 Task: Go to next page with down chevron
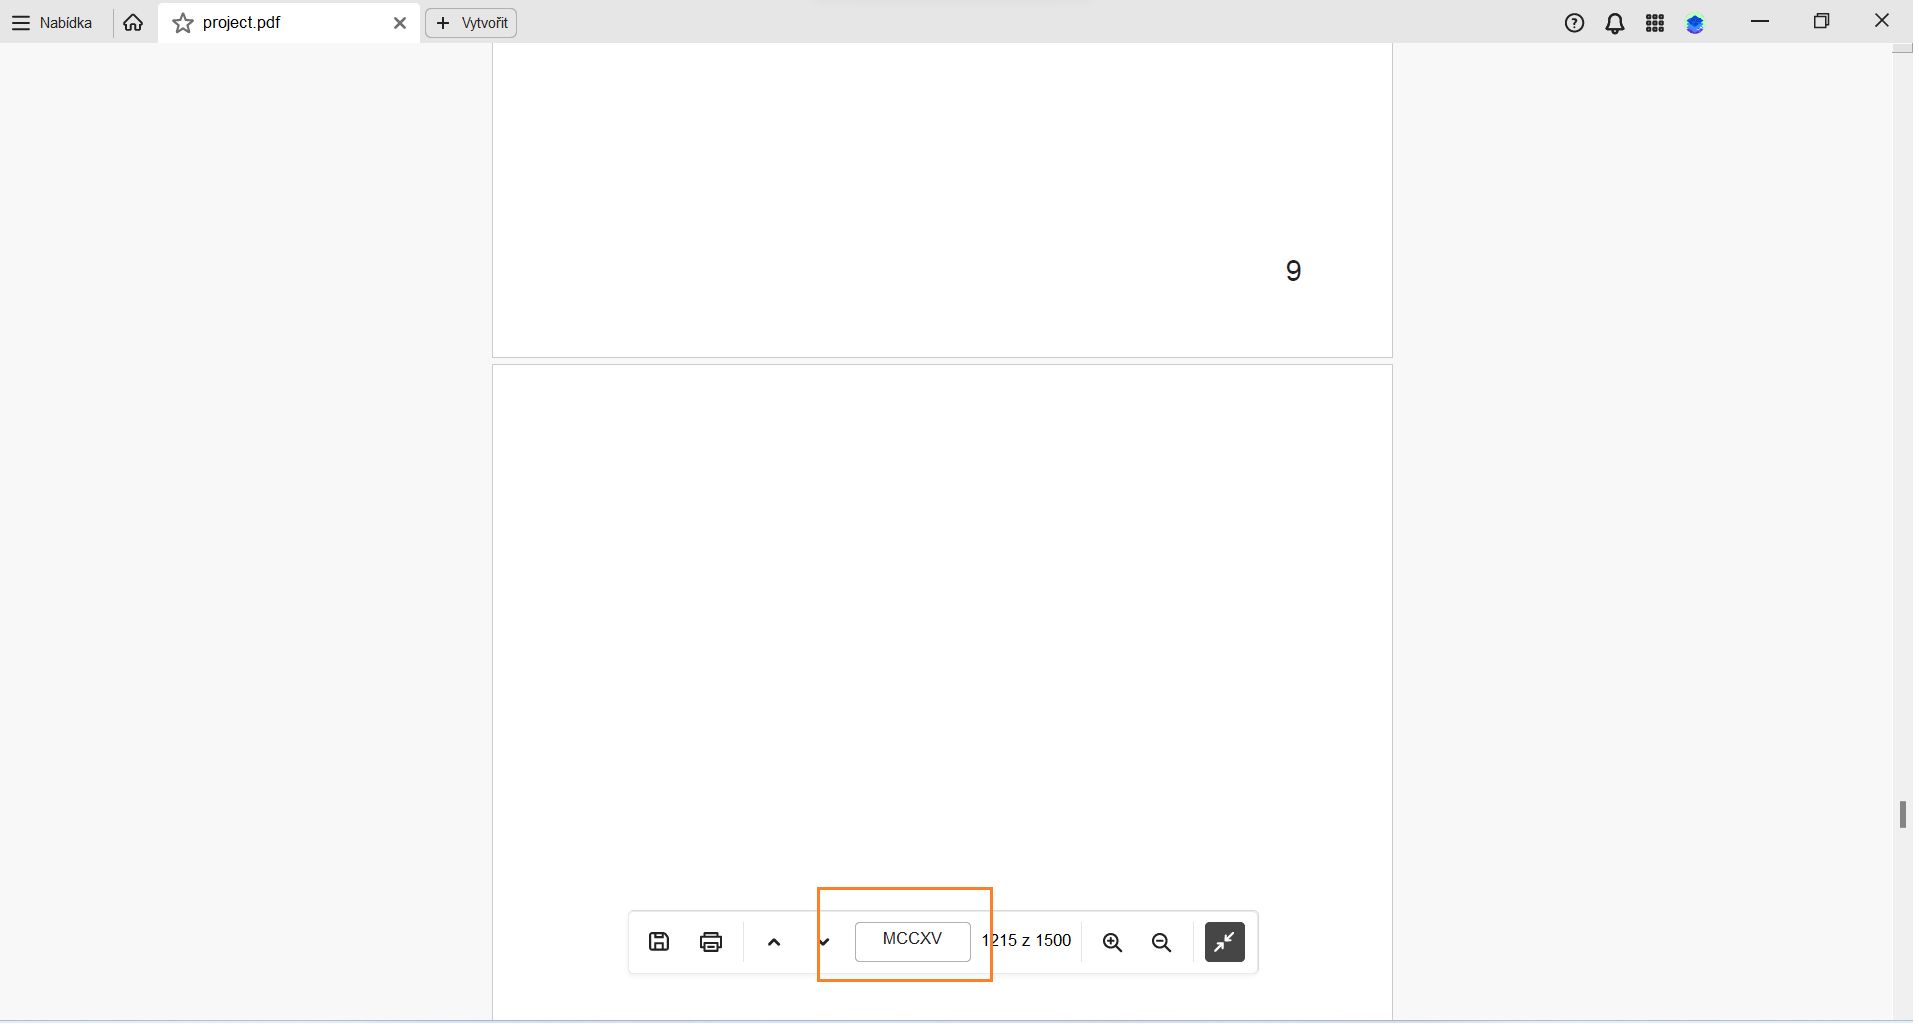click(x=824, y=941)
